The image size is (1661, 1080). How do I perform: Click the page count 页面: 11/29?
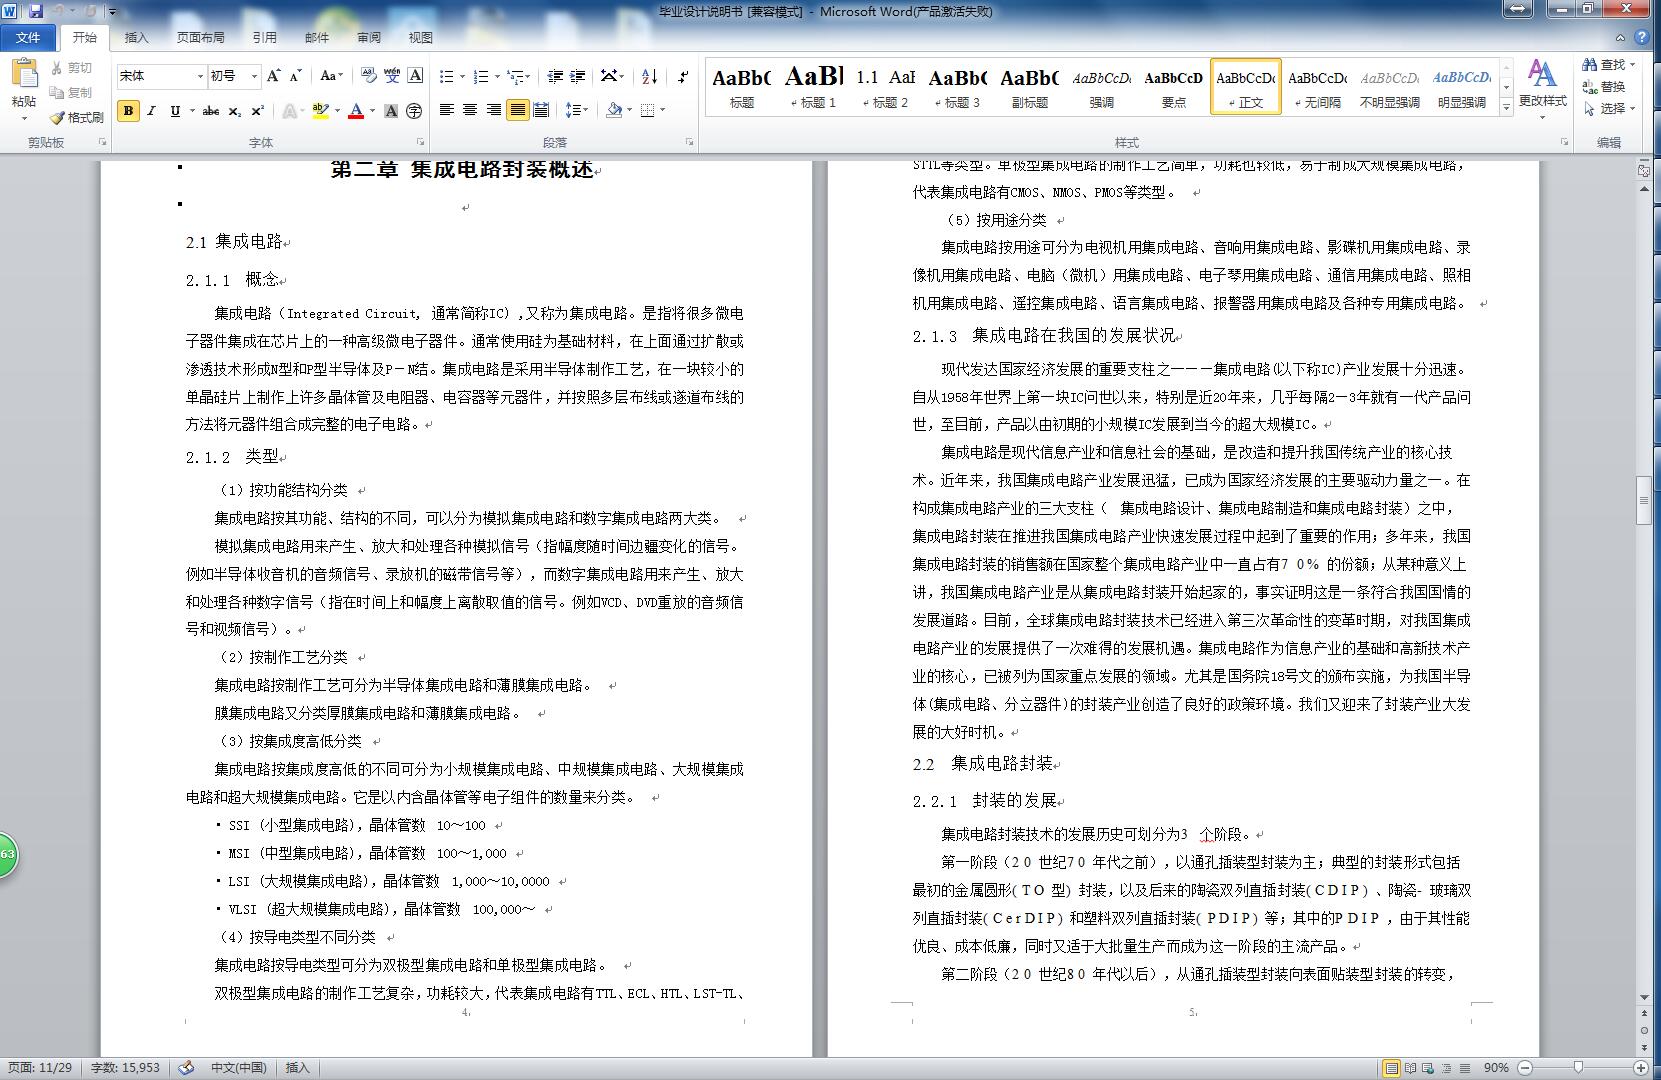tap(40, 1068)
